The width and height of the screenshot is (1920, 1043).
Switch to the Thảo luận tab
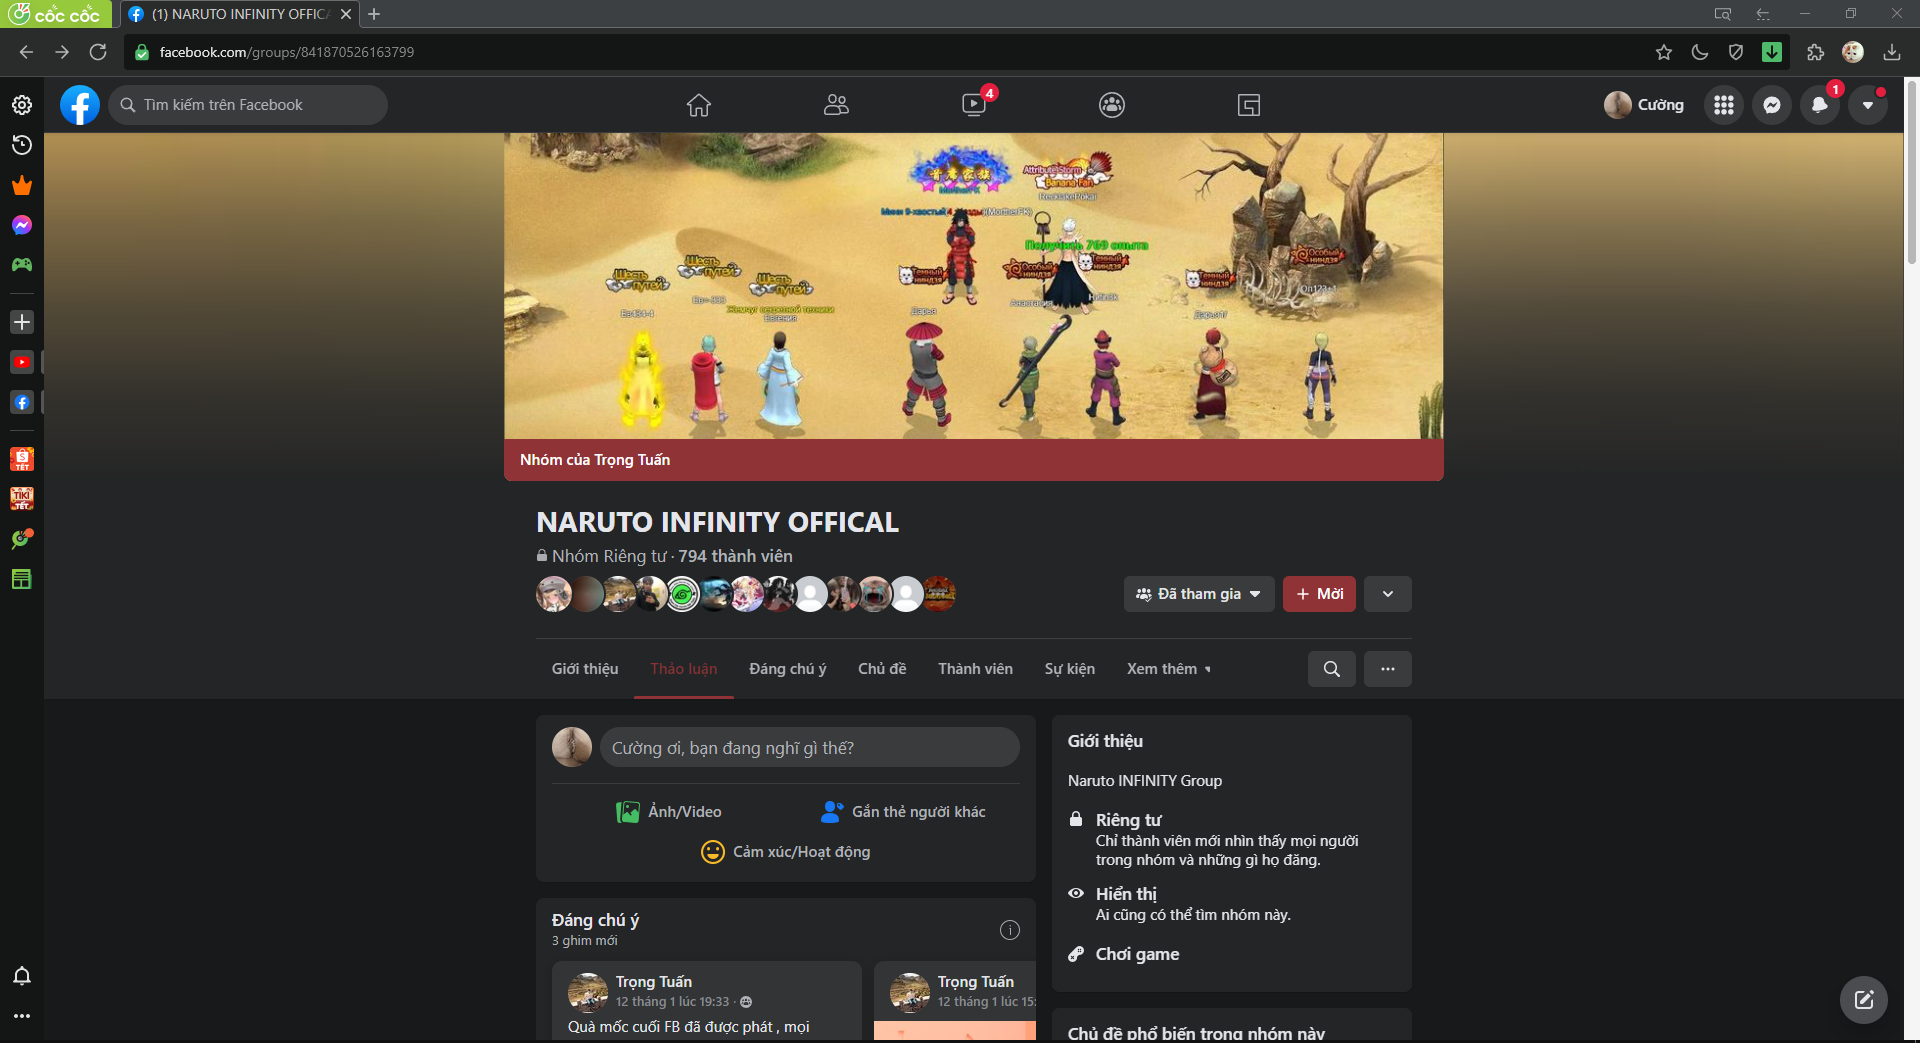[684, 669]
